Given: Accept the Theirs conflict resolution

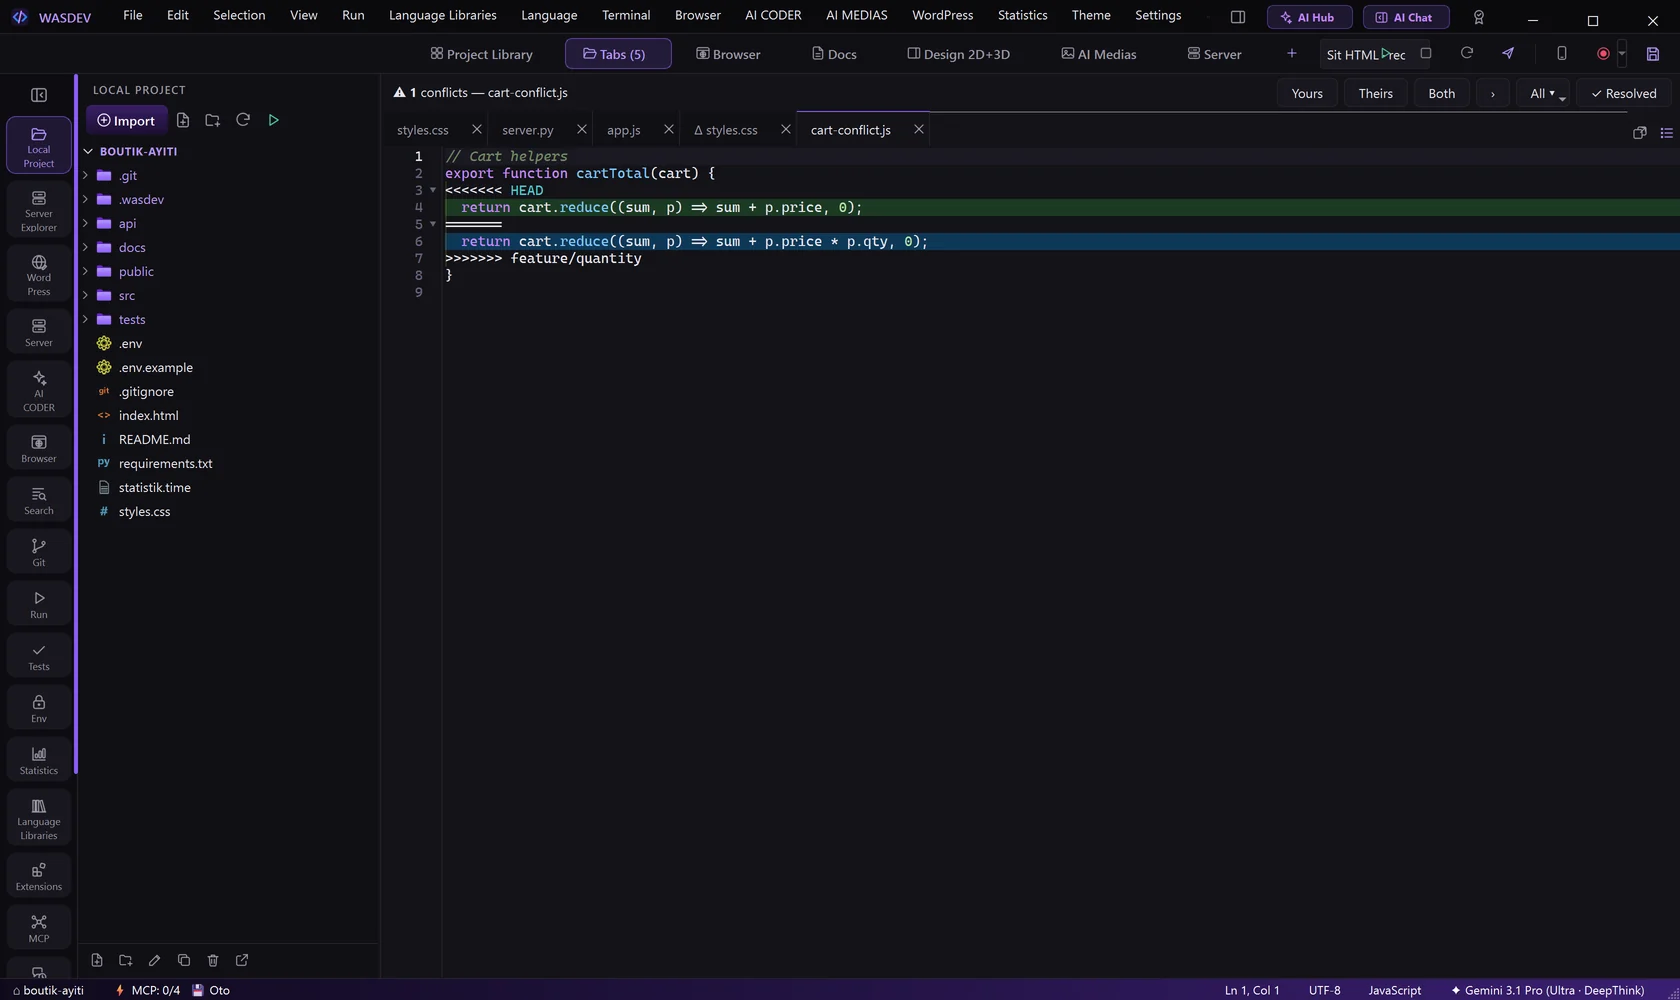Looking at the screenshot, I should tap(1376, 93).
